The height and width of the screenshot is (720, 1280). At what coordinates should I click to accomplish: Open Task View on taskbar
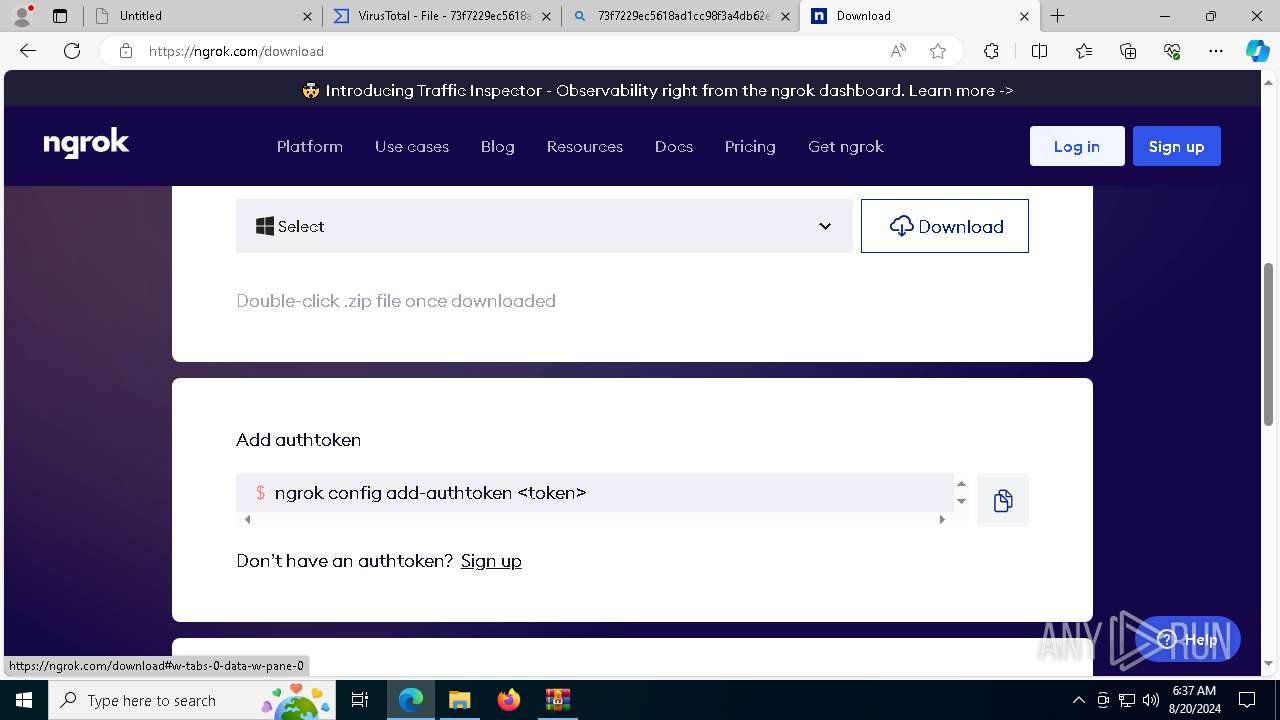(360, 700)
